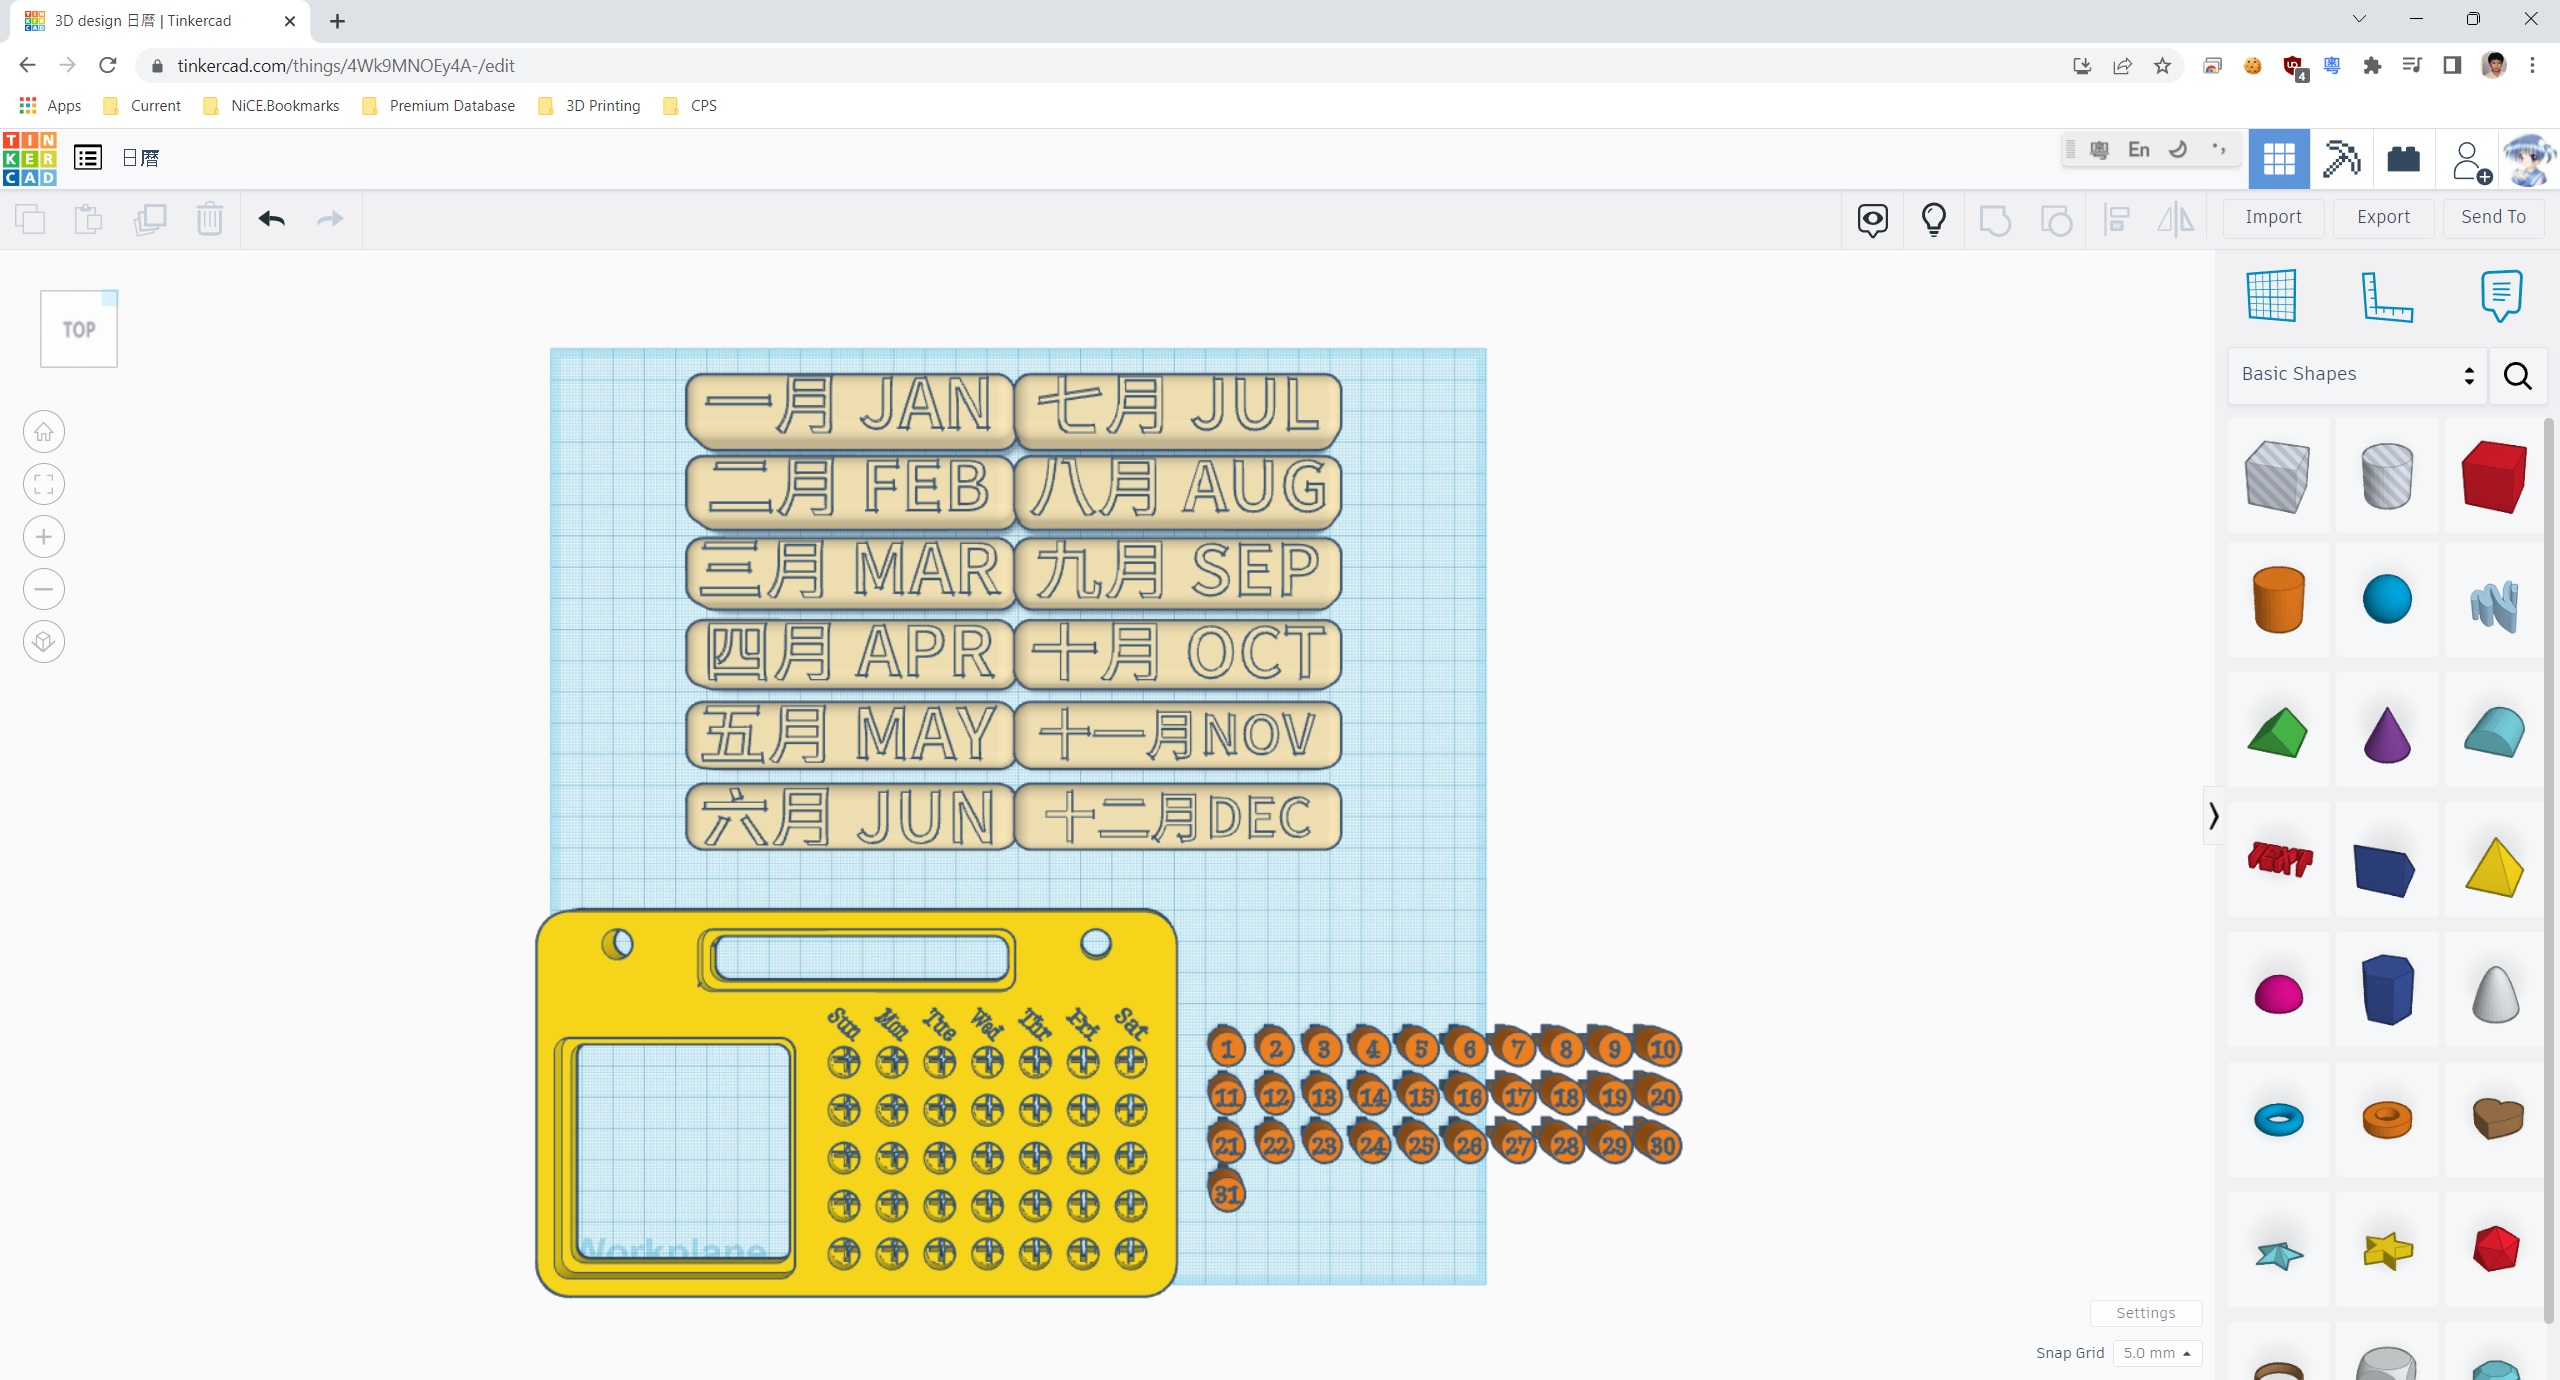Click the Mirror/Flip tool

click(x=2176, y=219)
